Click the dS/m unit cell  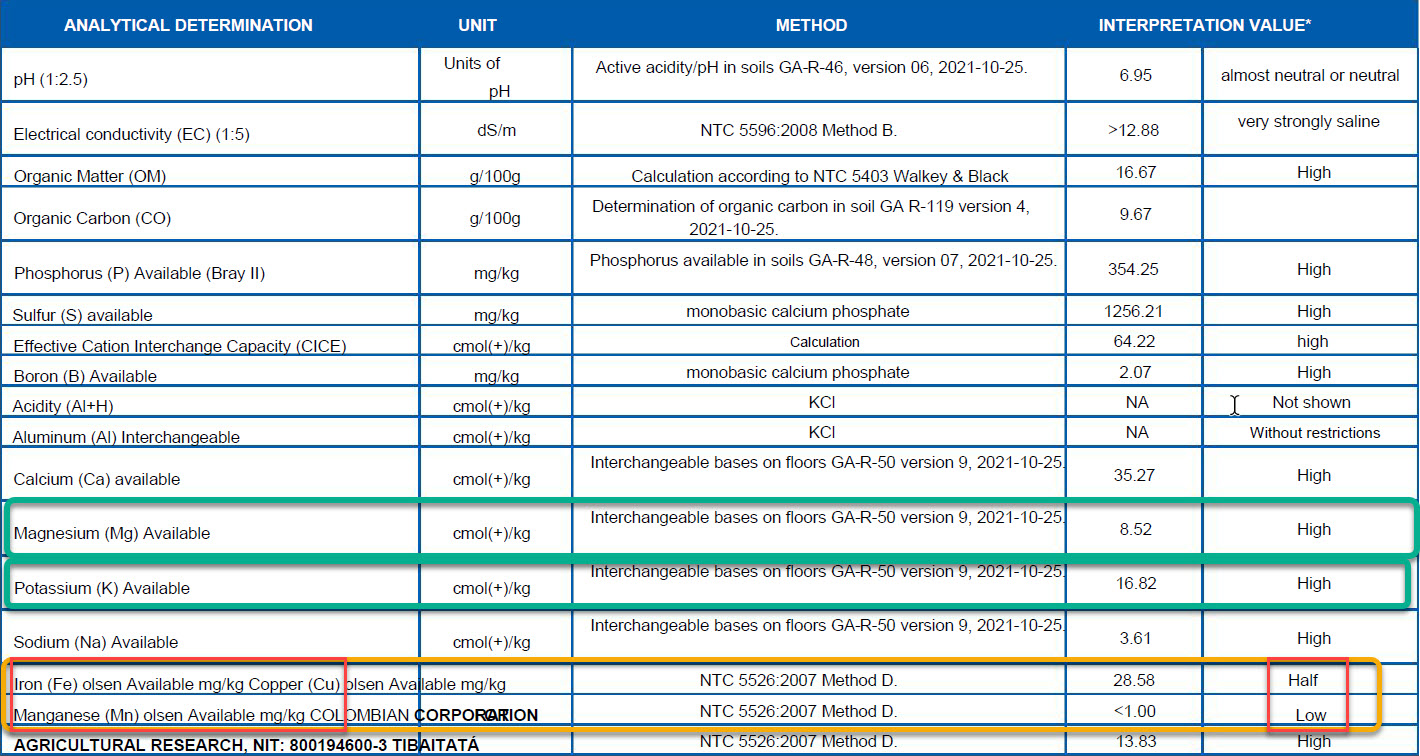click(x=496, y=130)
